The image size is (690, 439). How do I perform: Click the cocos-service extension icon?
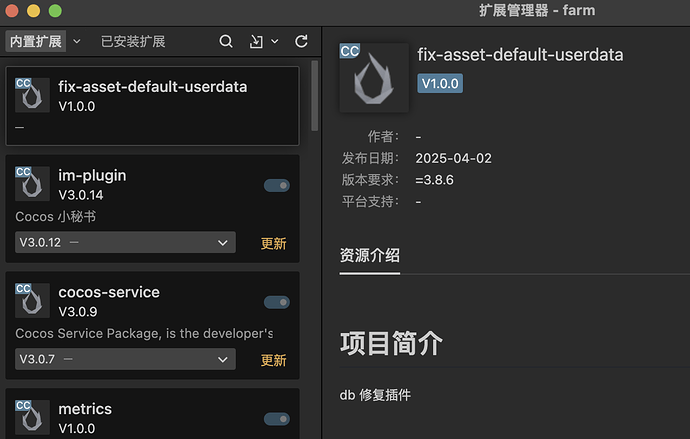(32, 300)
